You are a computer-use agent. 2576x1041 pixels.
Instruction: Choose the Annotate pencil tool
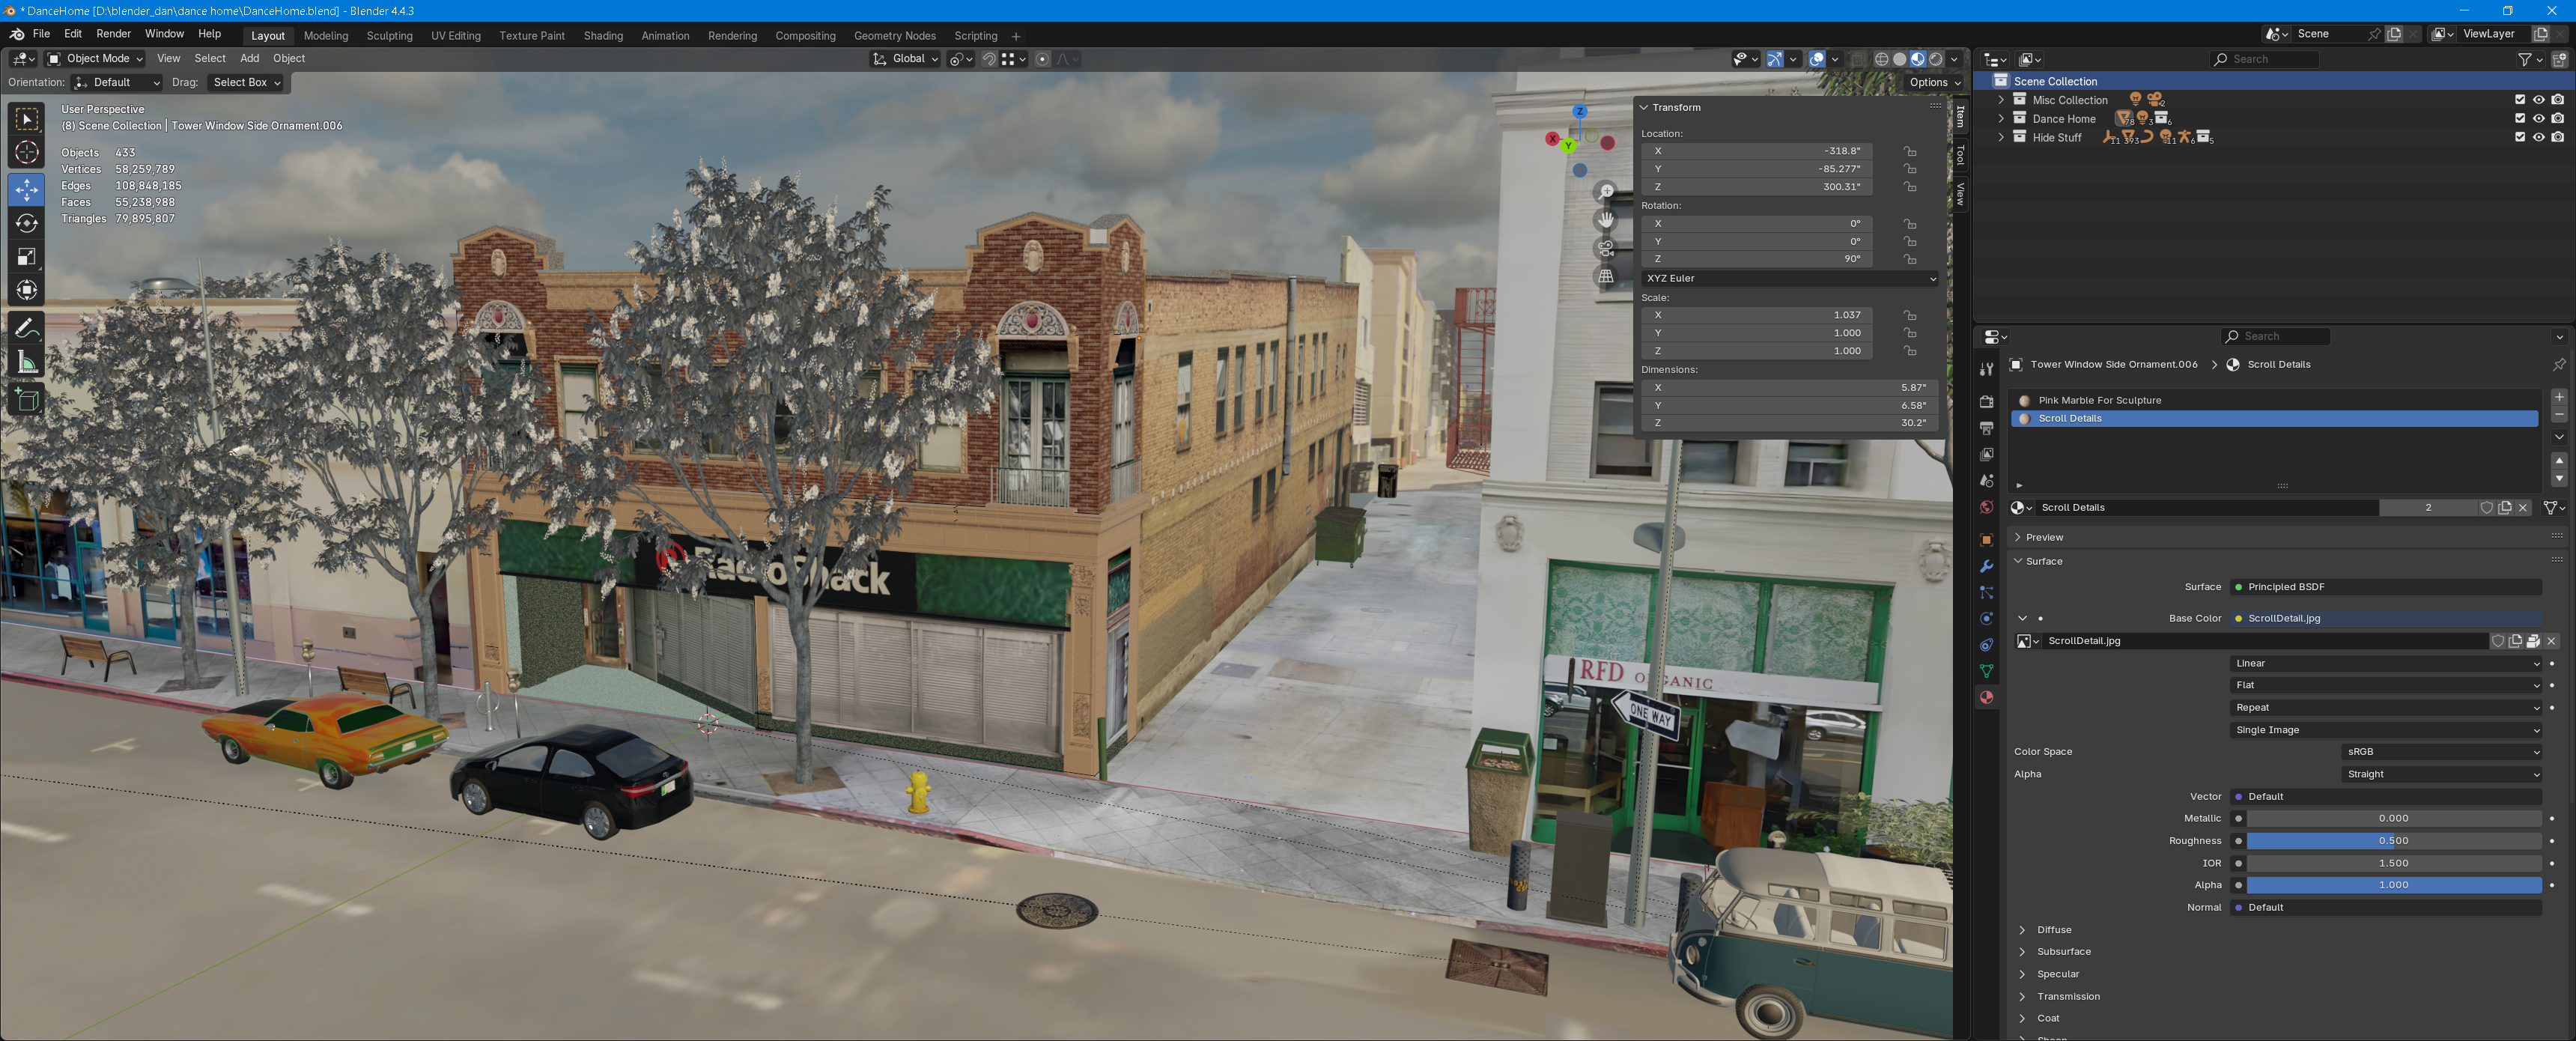(27, 327)
